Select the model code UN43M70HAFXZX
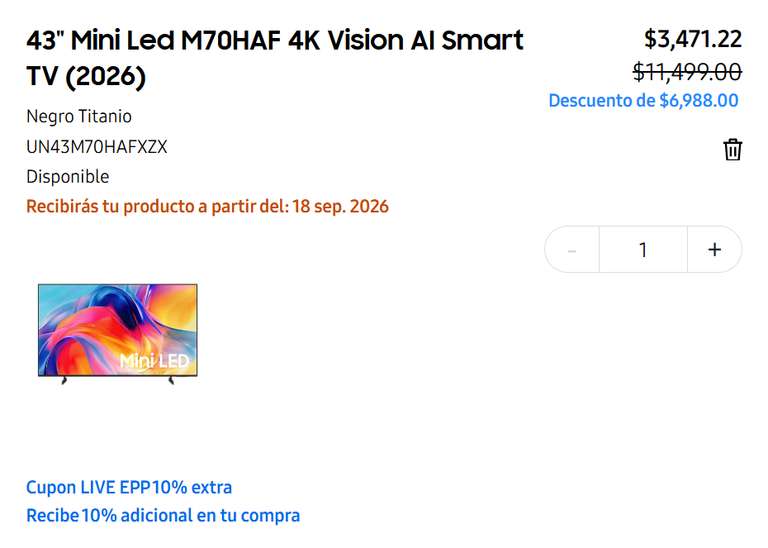 97,147
